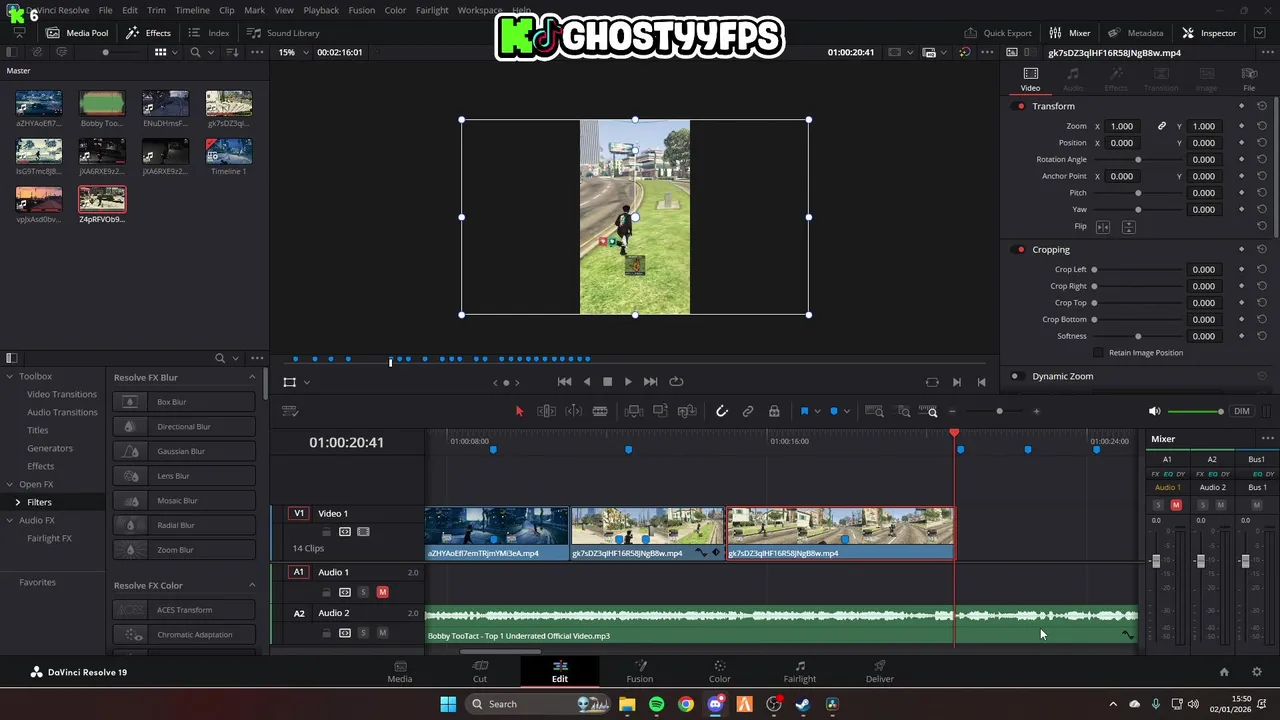Click the Stop button in viewer
The width and height of the screenshot is (1280, 720).
(607, 382)
